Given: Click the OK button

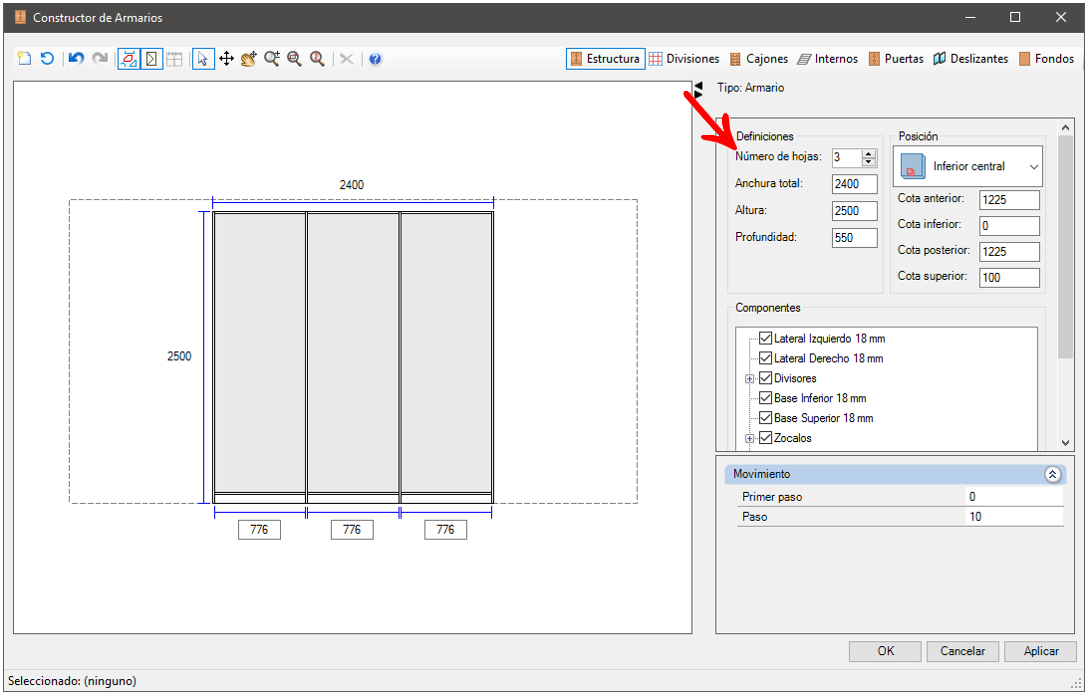Looking at the screenshot, I should pyautogui.click(x=885, y=651).
